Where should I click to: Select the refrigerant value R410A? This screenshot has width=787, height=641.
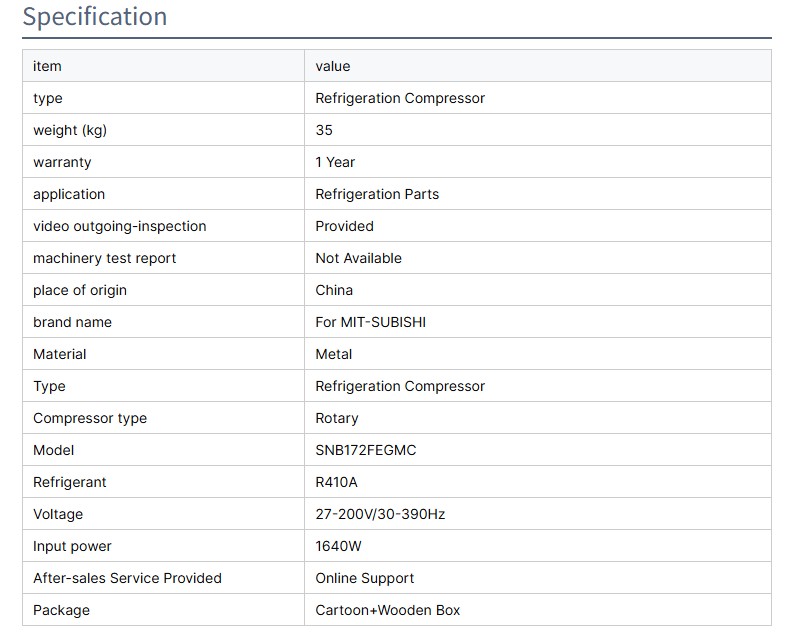(x=336, y=482)
